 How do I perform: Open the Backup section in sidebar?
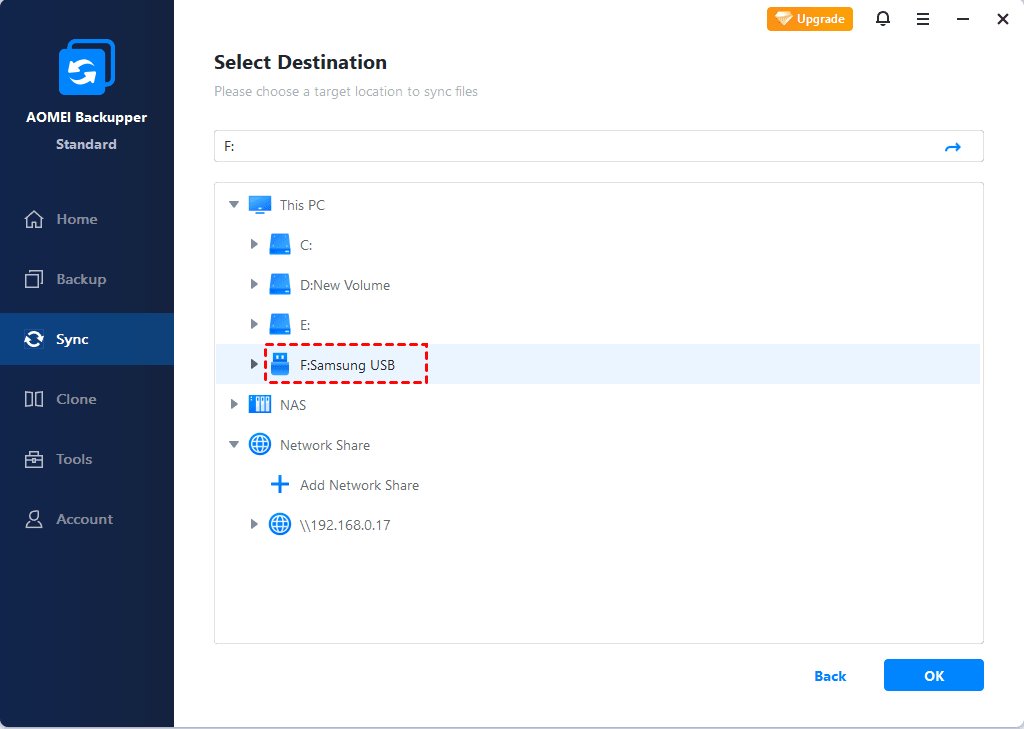click(x=80, y=279)
